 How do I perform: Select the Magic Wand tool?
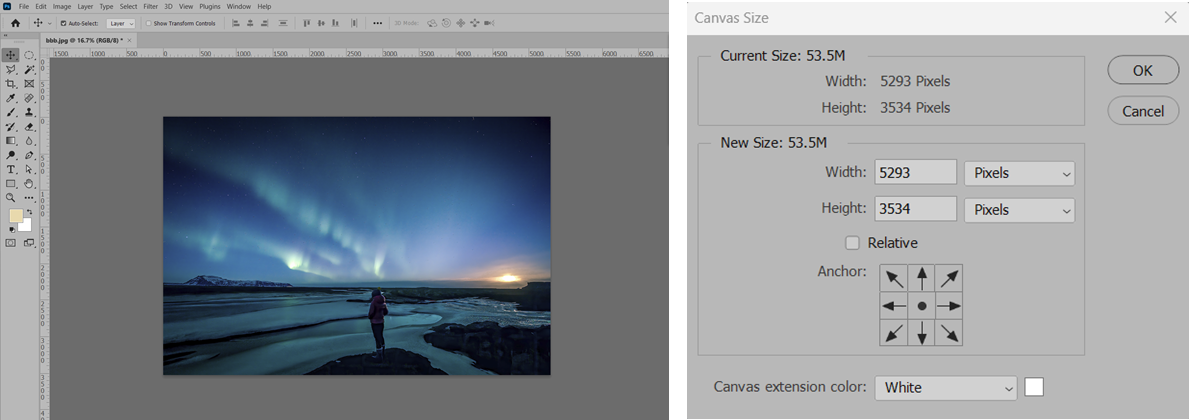pyautogui.click(x=29, y=69)
